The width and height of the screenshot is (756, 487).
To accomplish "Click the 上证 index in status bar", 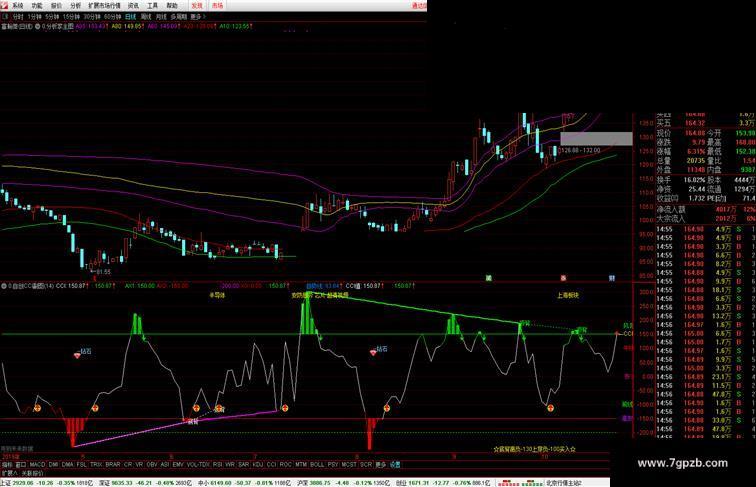I will pyautogui.click(x=48, y=483).
